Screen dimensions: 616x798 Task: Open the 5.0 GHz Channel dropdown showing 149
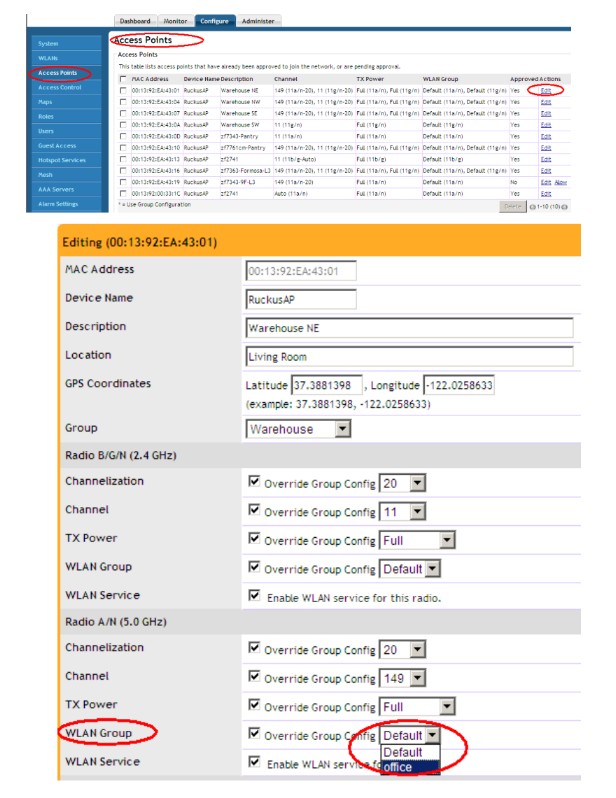click(402, 678)
